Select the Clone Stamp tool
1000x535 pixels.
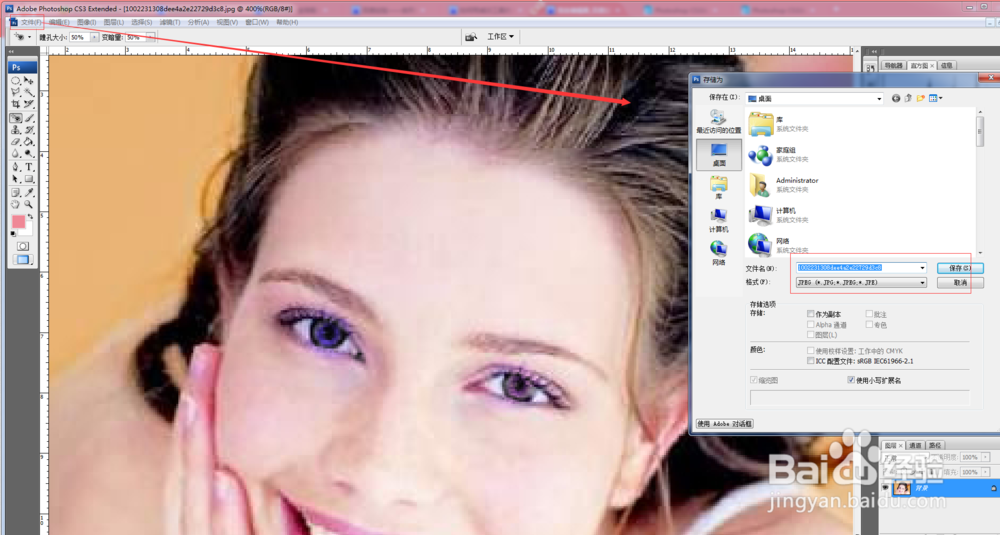tap(16, 130)
